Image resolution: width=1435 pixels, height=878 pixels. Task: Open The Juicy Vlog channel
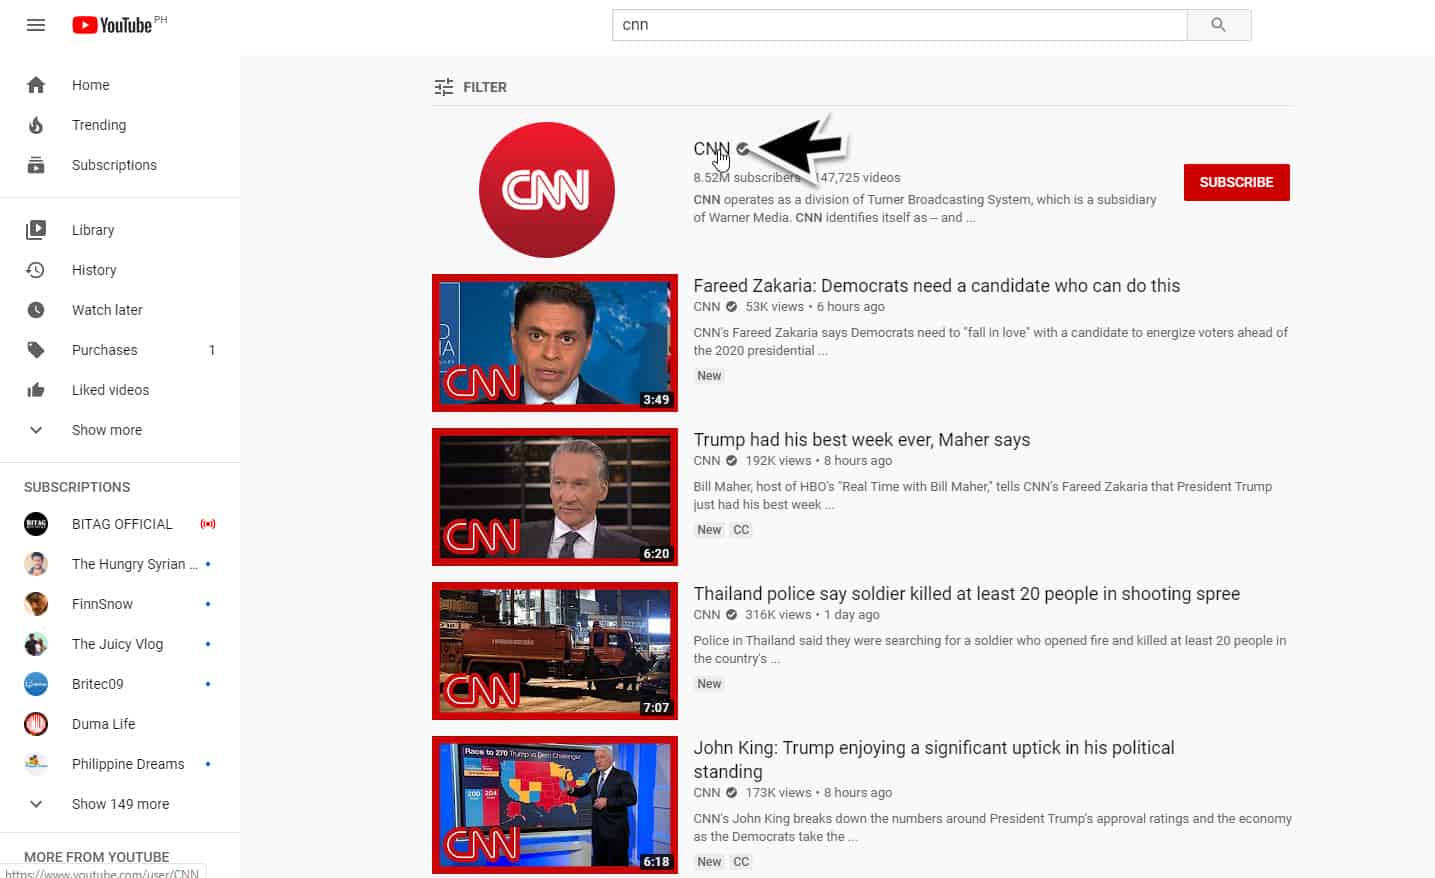pyautogui.click(x=120, y=644)
